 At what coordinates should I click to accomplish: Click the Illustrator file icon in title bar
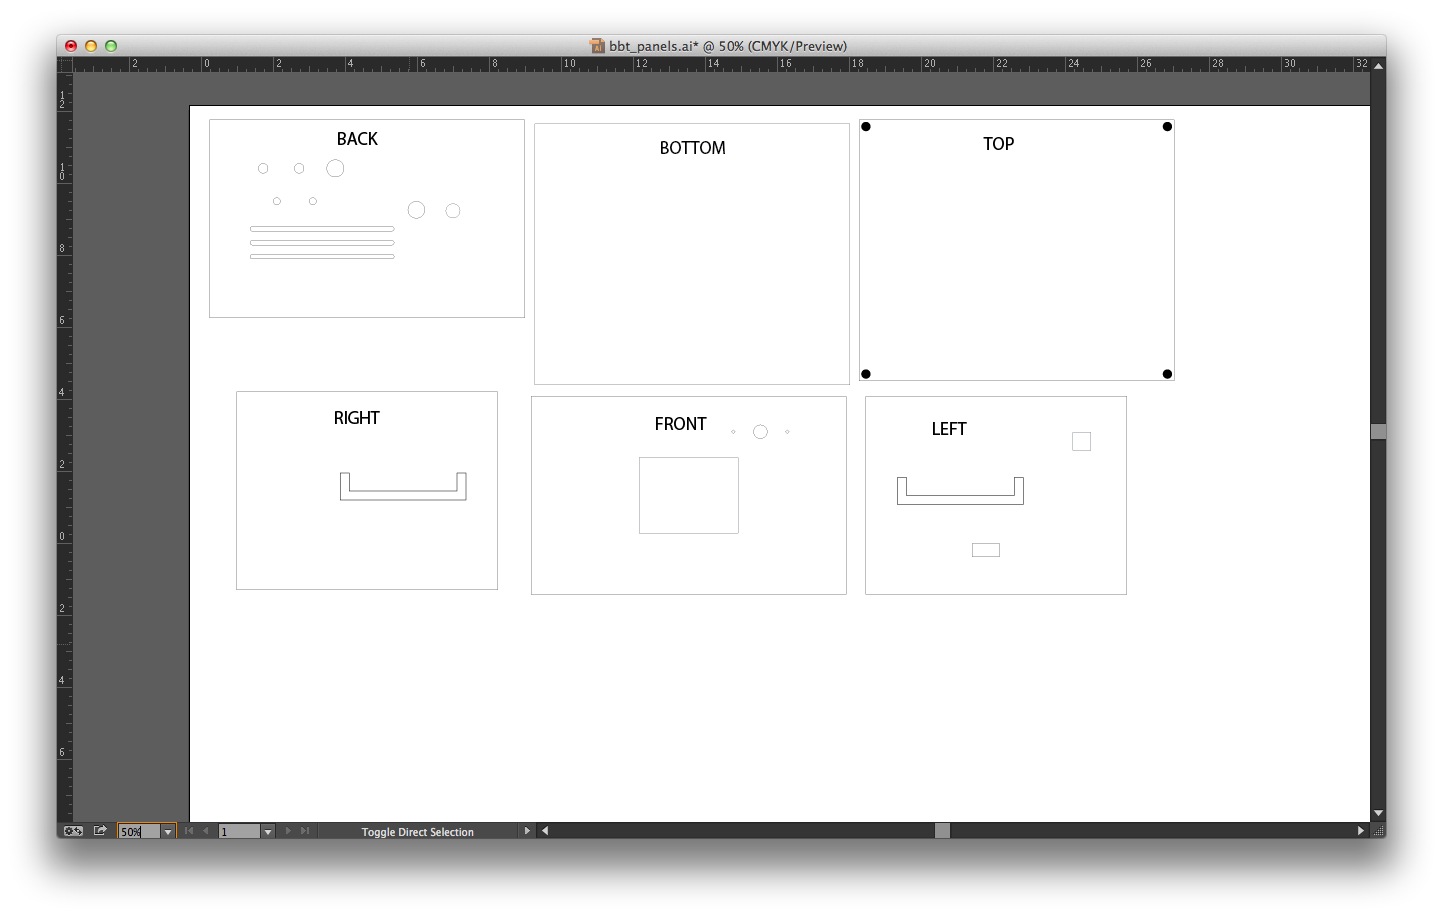[597, 46]
